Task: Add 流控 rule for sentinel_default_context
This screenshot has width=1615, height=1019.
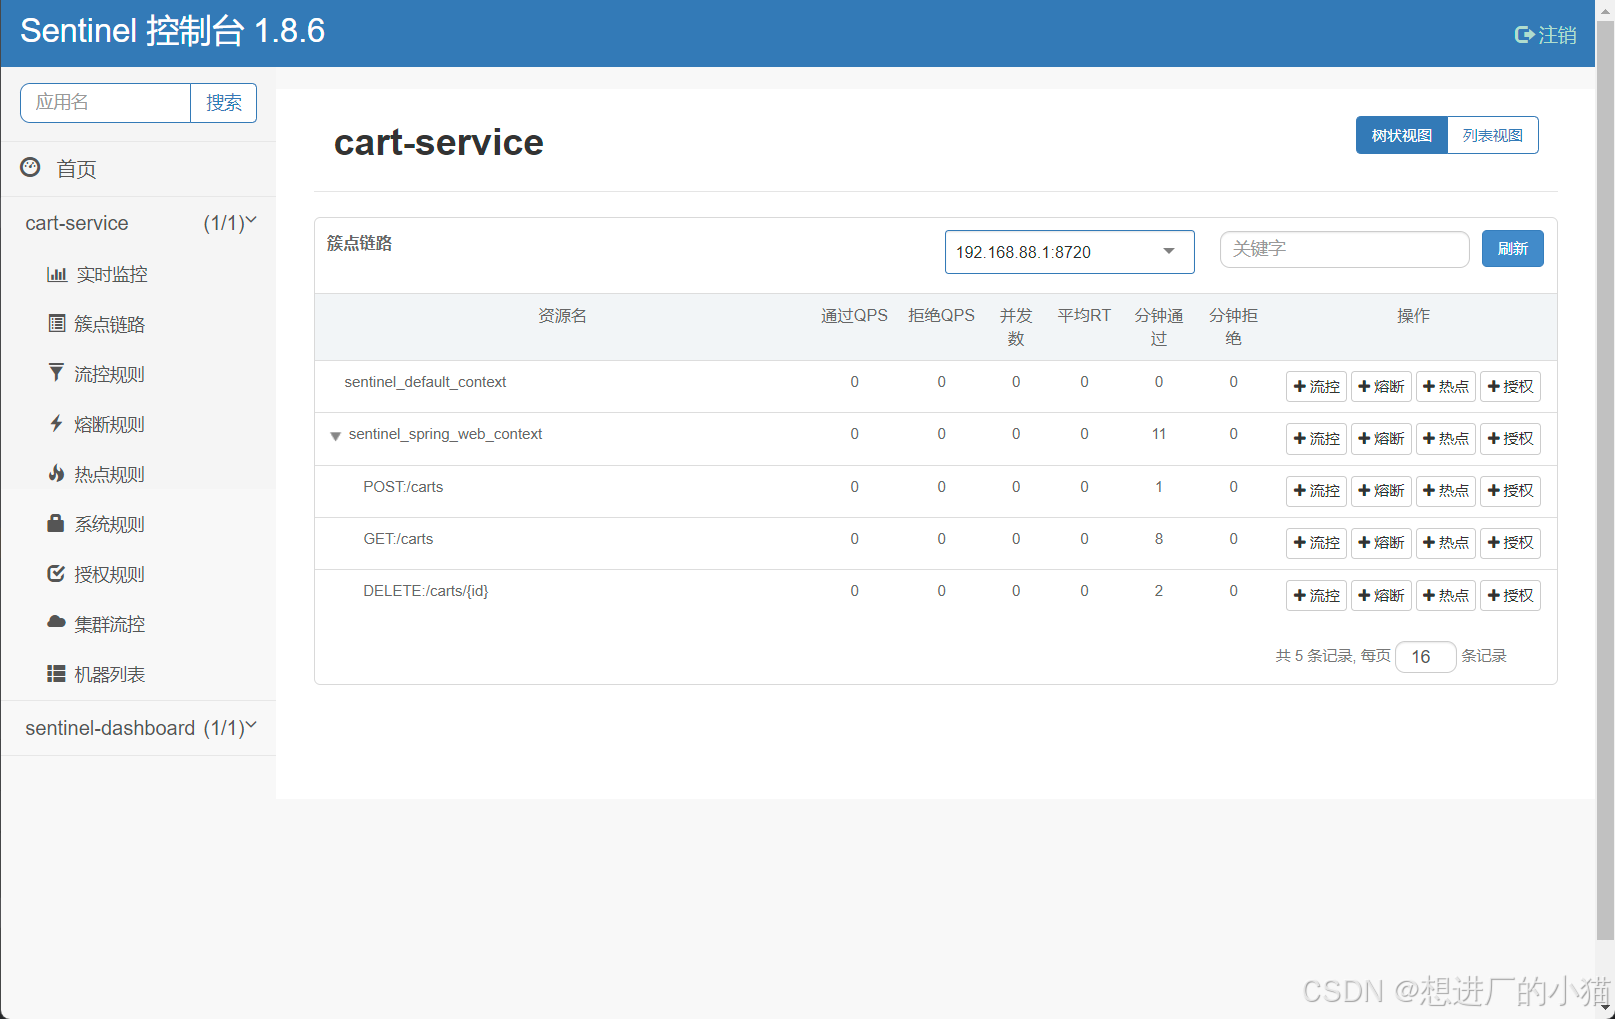Action: (x=1316, y=387)
